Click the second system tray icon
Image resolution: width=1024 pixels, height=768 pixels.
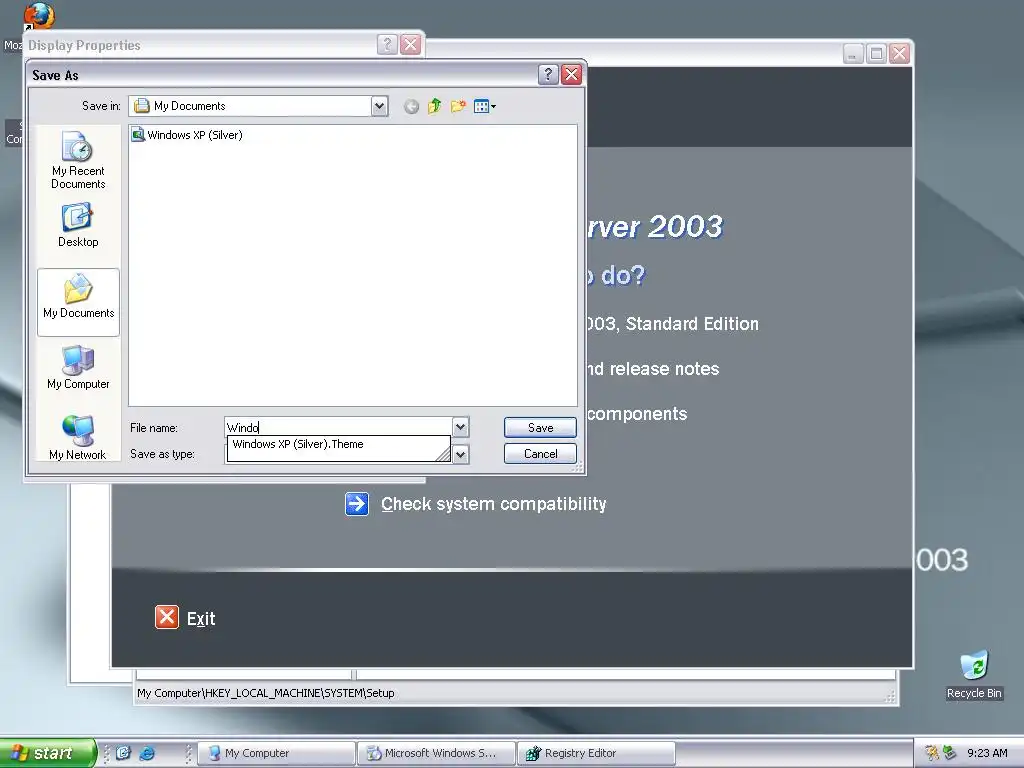point(949,753)
